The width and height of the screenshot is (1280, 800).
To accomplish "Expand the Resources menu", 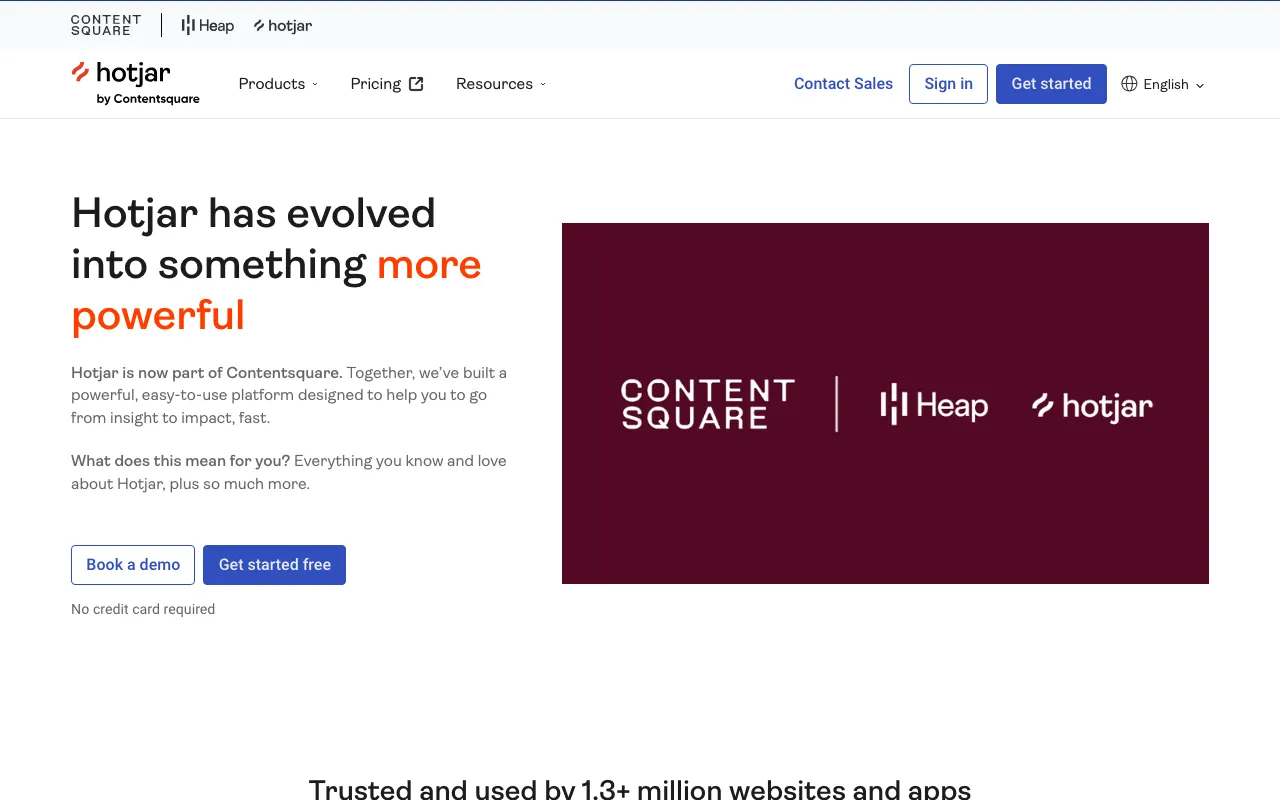I will tap(501, 84).
